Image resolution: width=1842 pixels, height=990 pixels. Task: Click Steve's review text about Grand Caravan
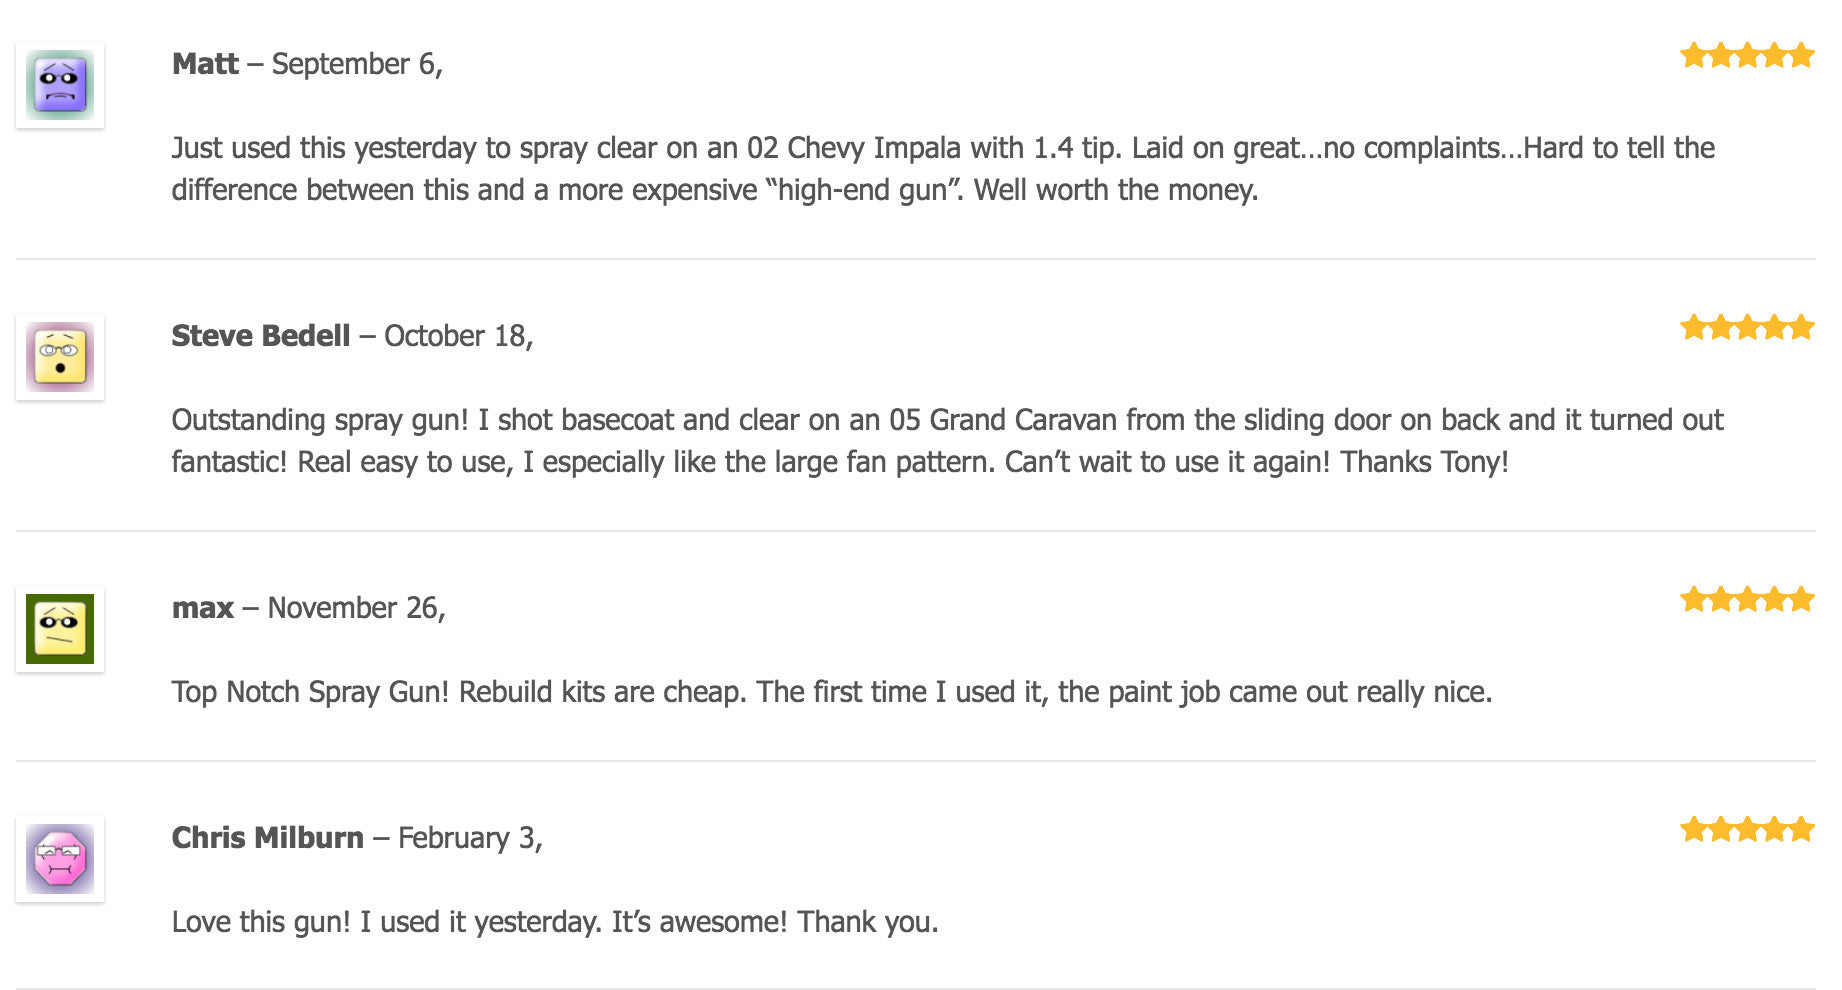point(947,441)
